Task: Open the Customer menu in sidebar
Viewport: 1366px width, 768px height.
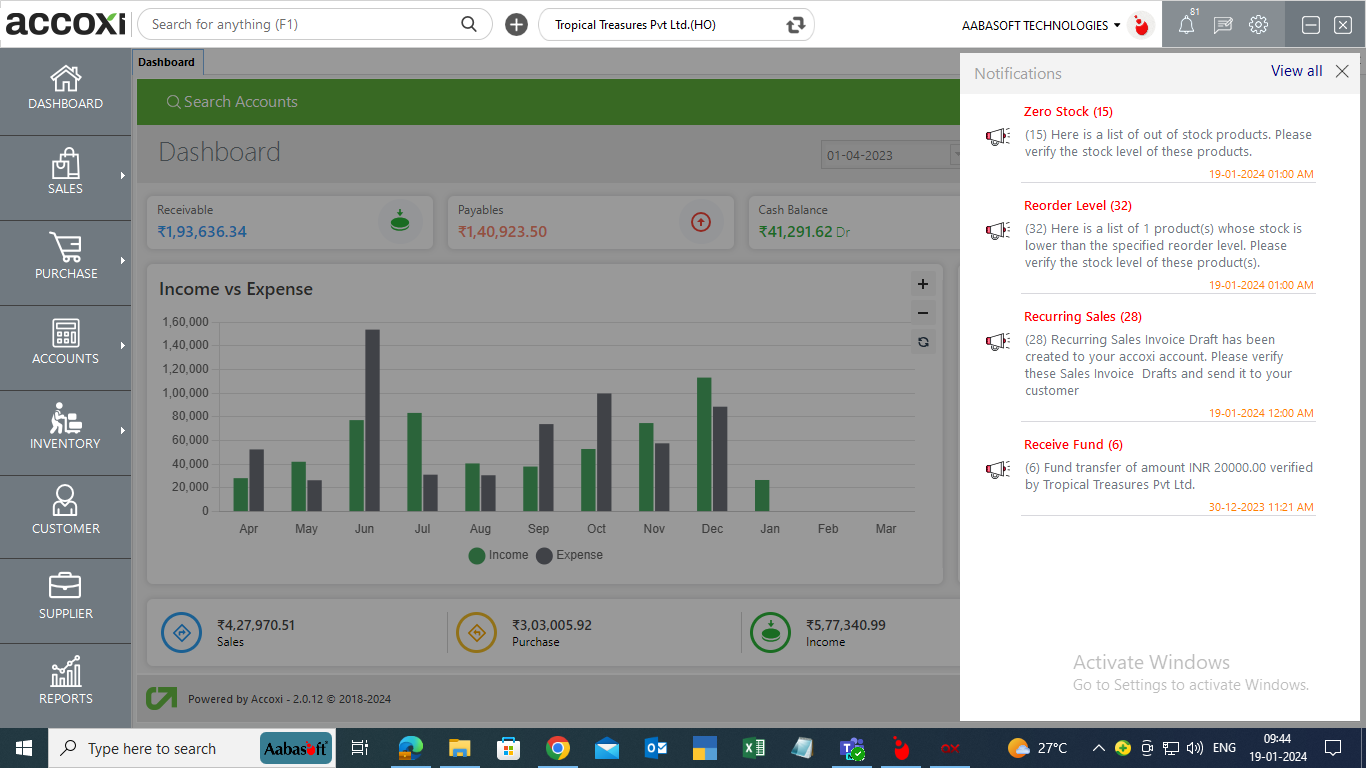Action: click(x=66, y=510)
